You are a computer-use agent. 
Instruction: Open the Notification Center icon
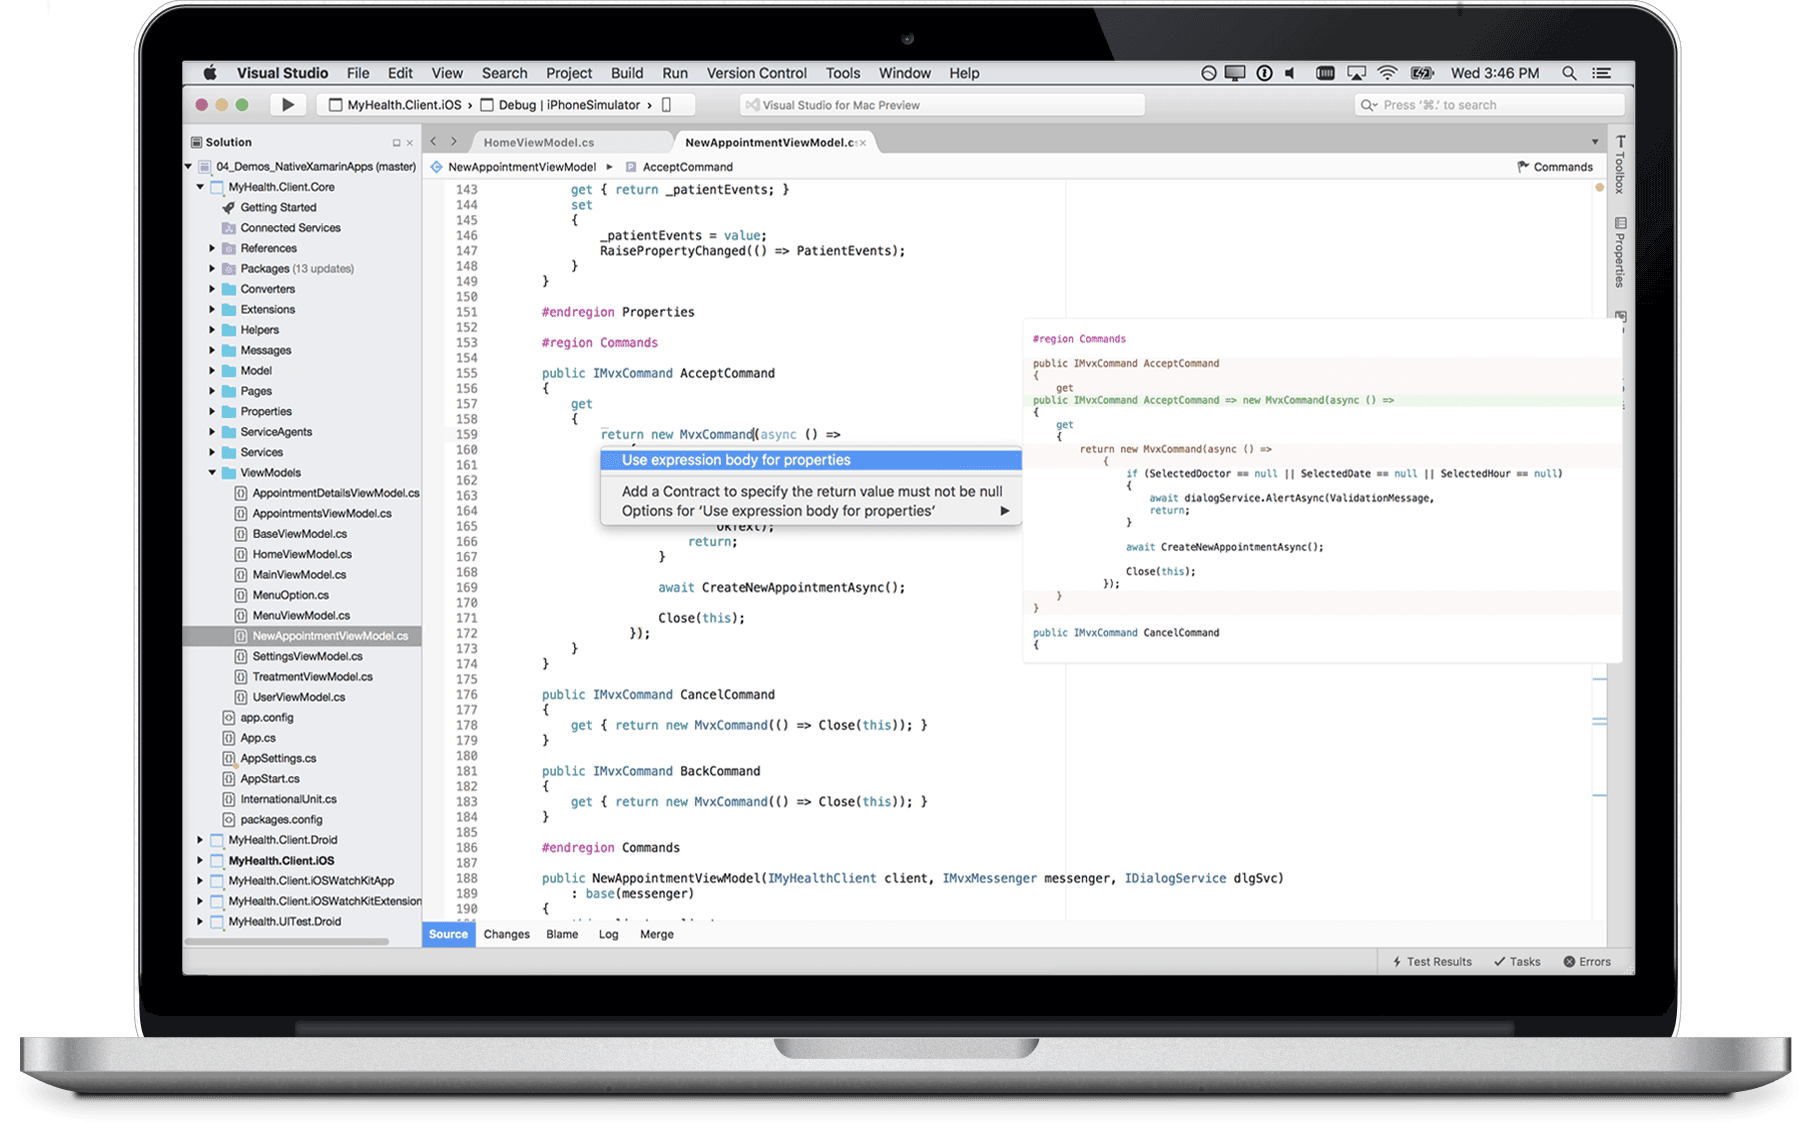(1602, 73)
